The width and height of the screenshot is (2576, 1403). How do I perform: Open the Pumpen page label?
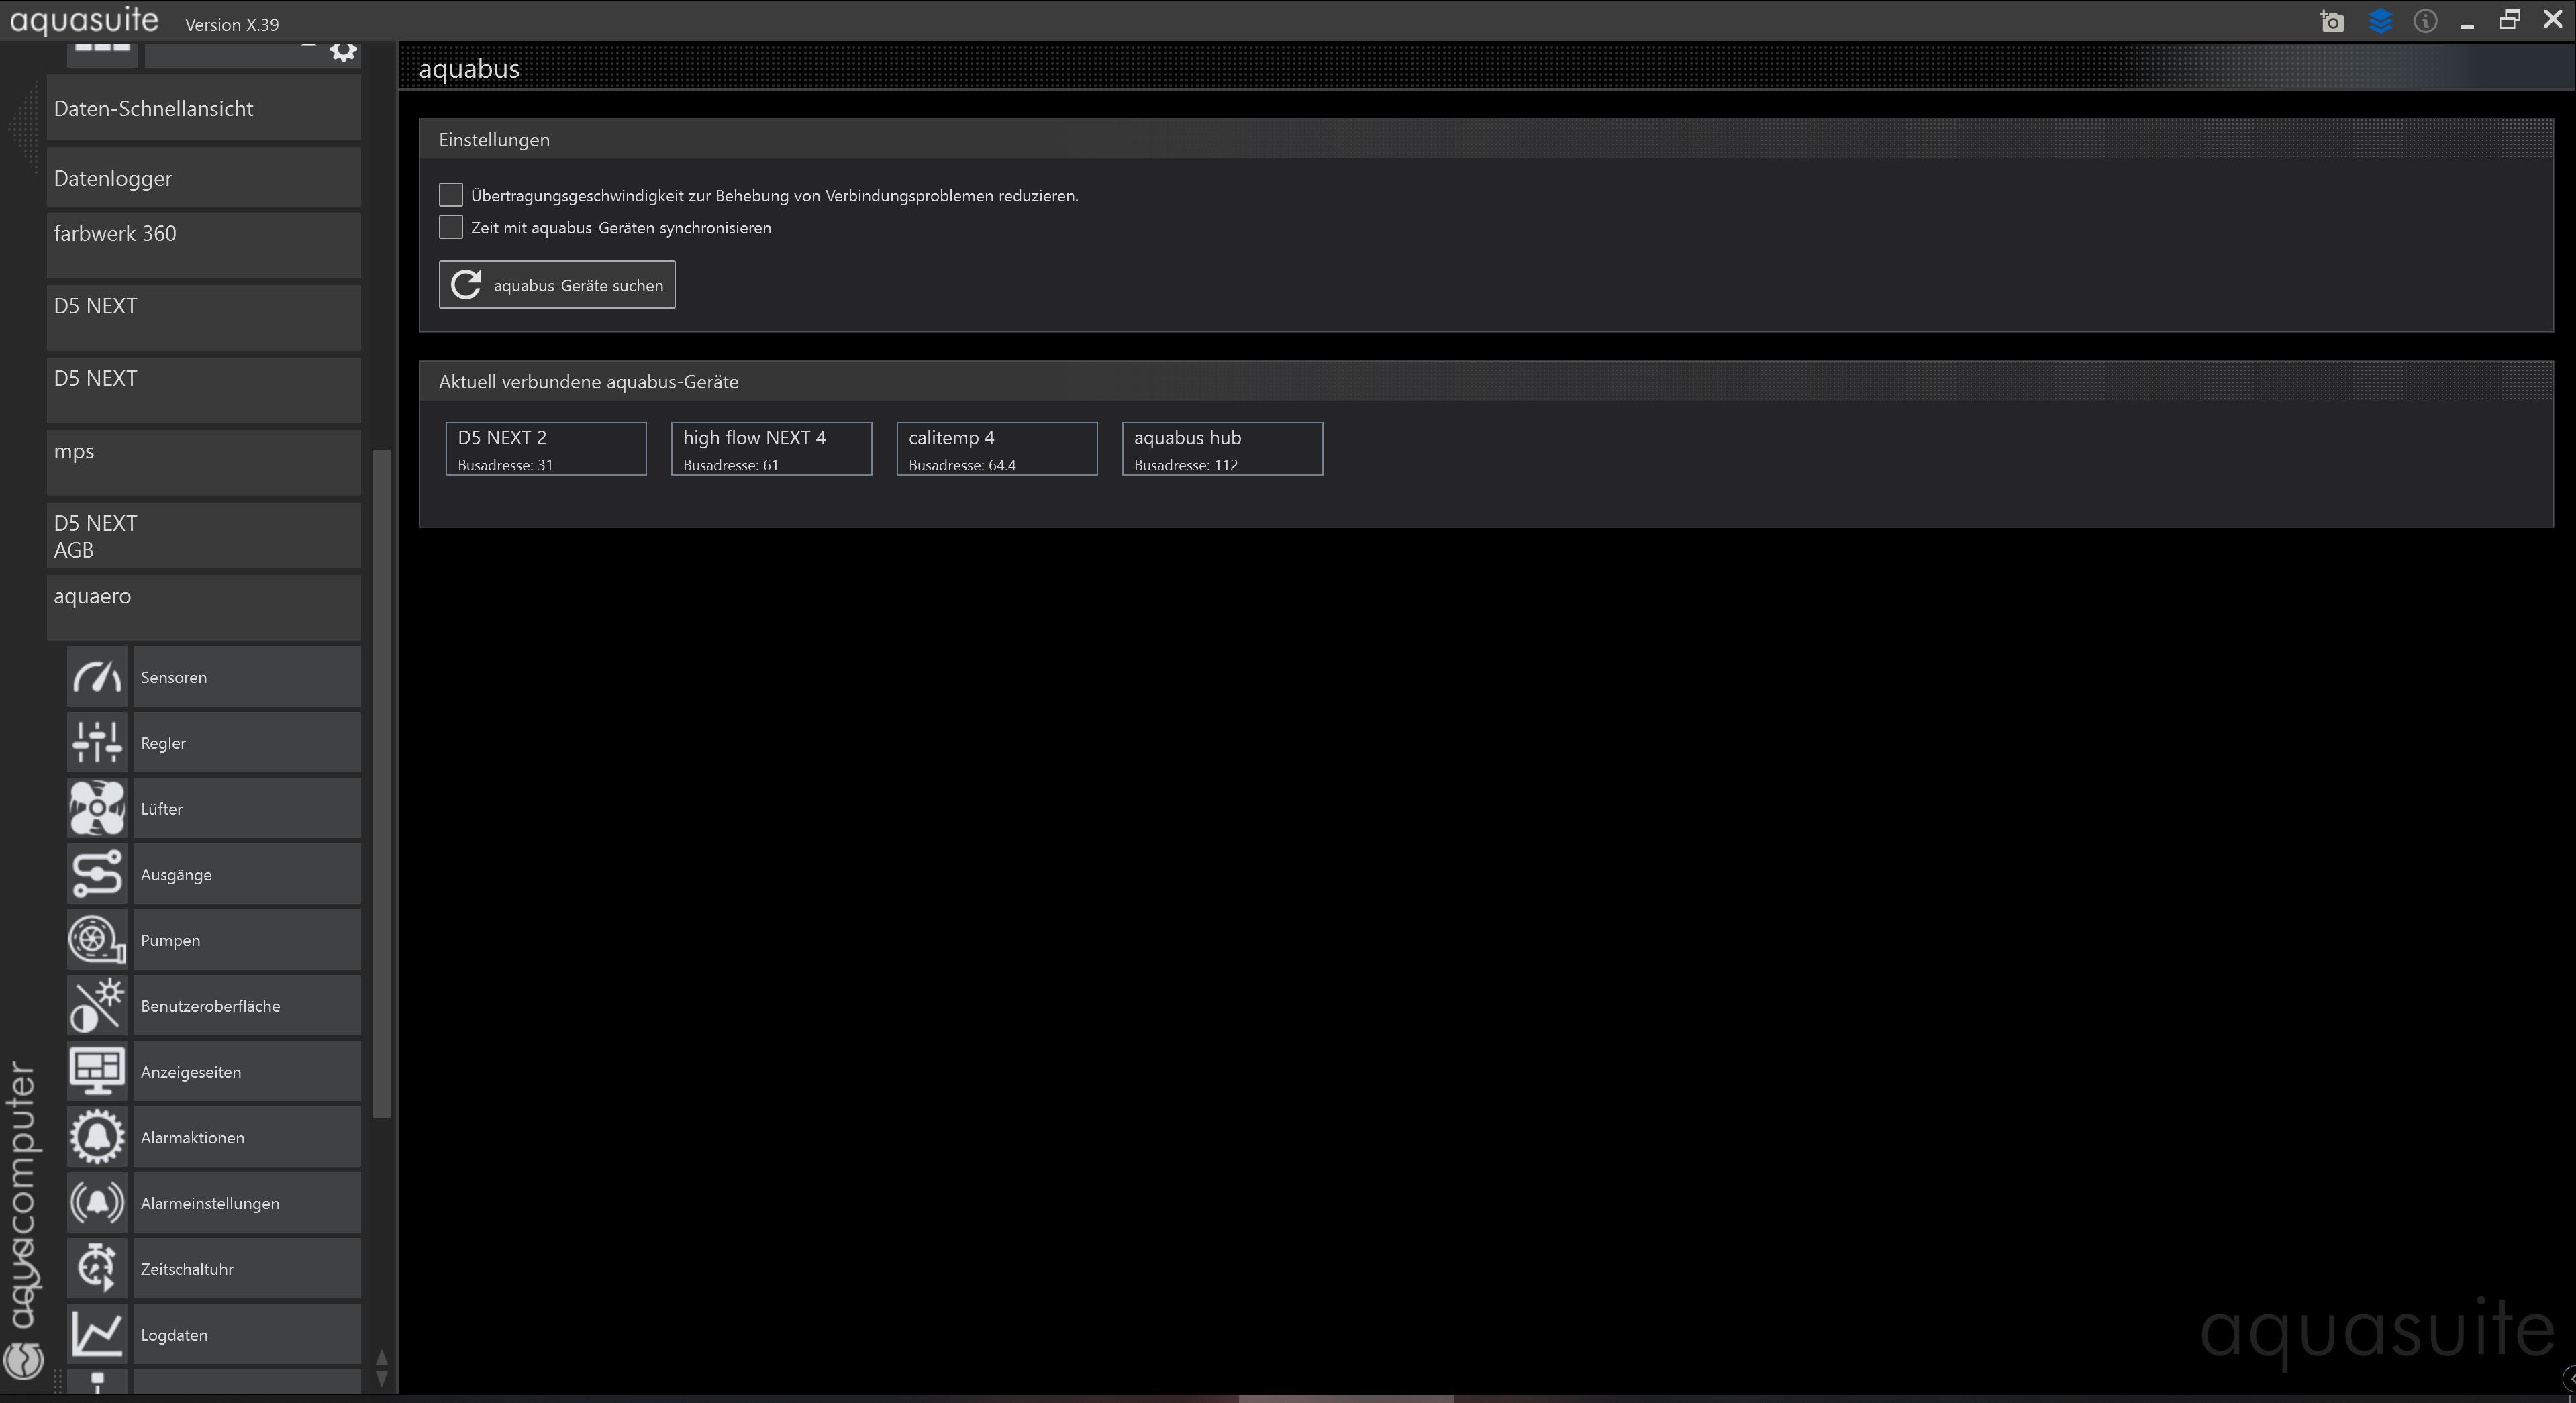tap(247, 940)
